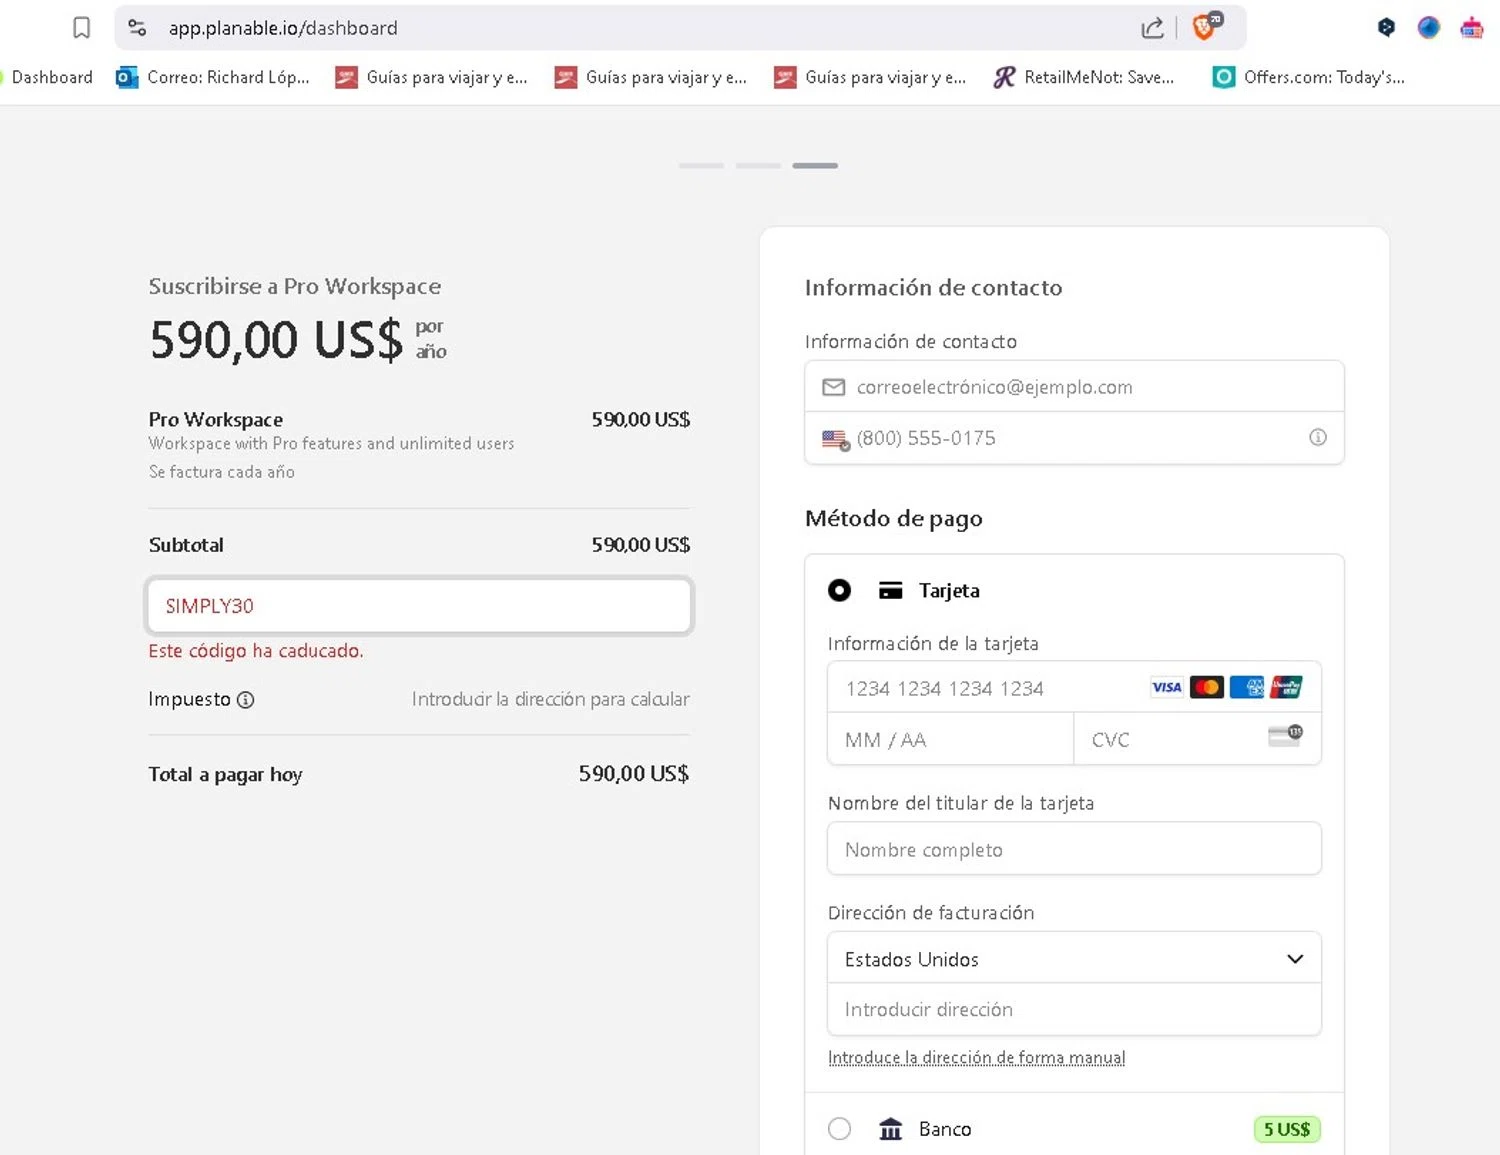Open the RetailMeNot bookmark
Screen dimensions: 1500x1155
1084,77
